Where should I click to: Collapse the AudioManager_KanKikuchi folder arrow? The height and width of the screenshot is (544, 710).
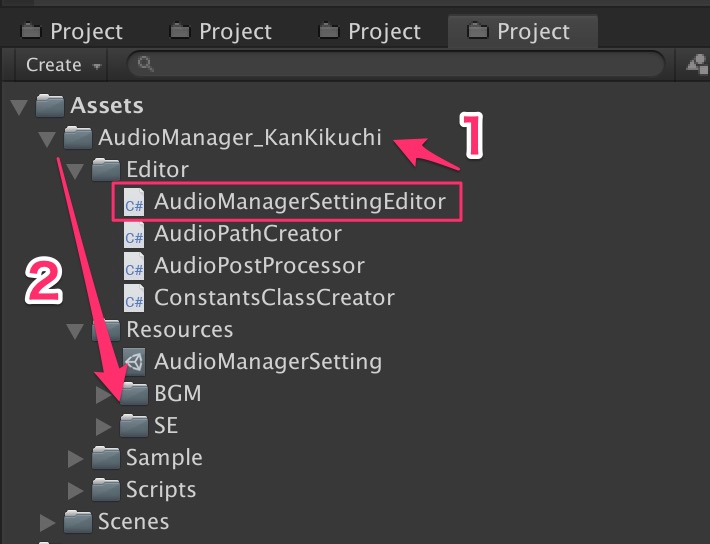(x=47, y=138)
